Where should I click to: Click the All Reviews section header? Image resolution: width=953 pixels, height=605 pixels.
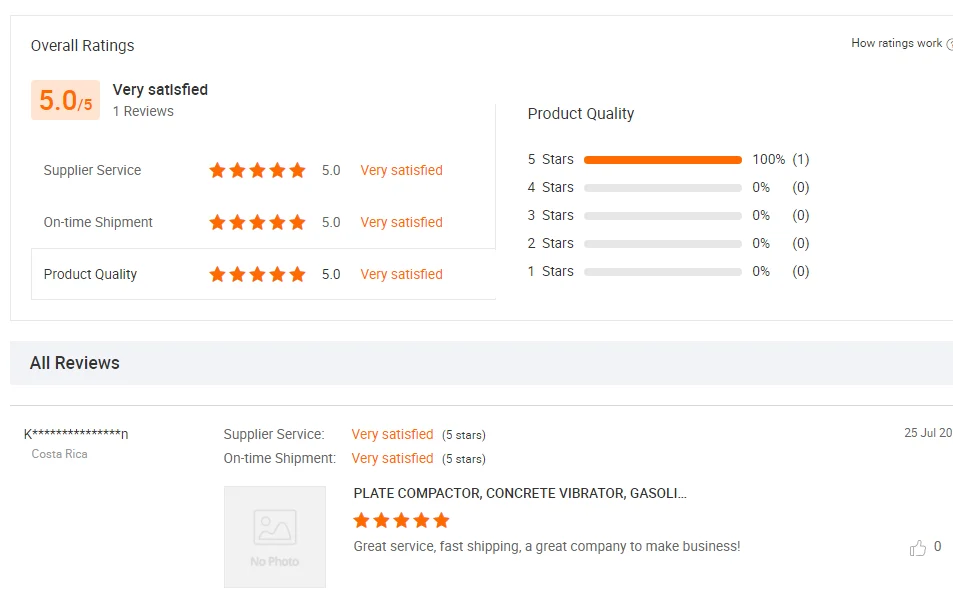pyautogui.click(x=75, y=364)
